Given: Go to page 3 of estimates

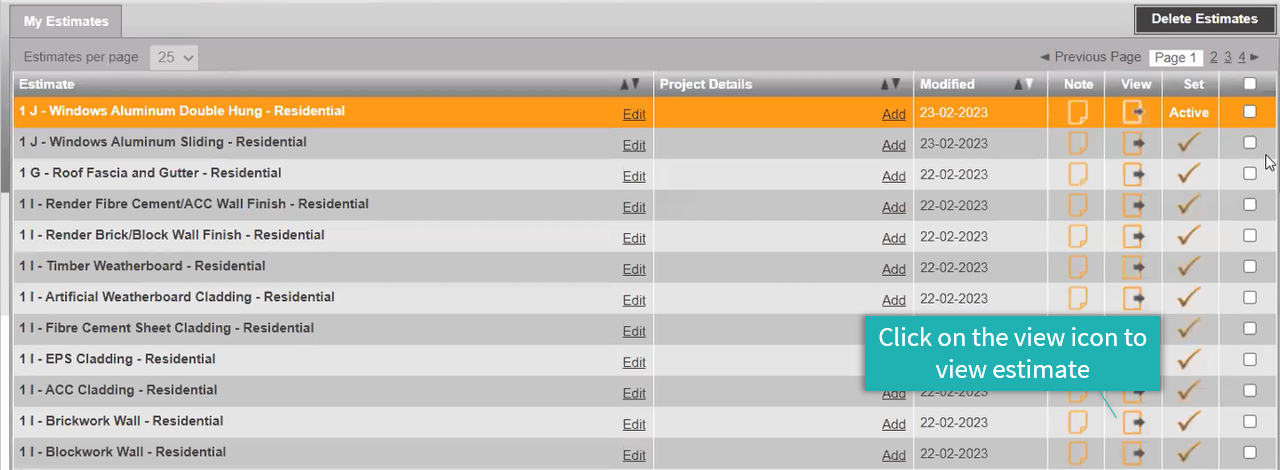Looking at the screenshot, I should click(1228, 57).
